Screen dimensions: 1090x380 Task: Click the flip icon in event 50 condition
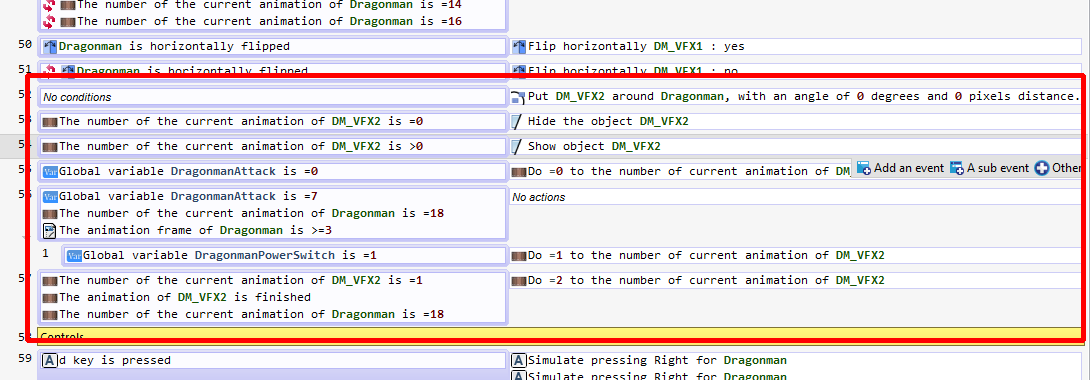[50, 47]
